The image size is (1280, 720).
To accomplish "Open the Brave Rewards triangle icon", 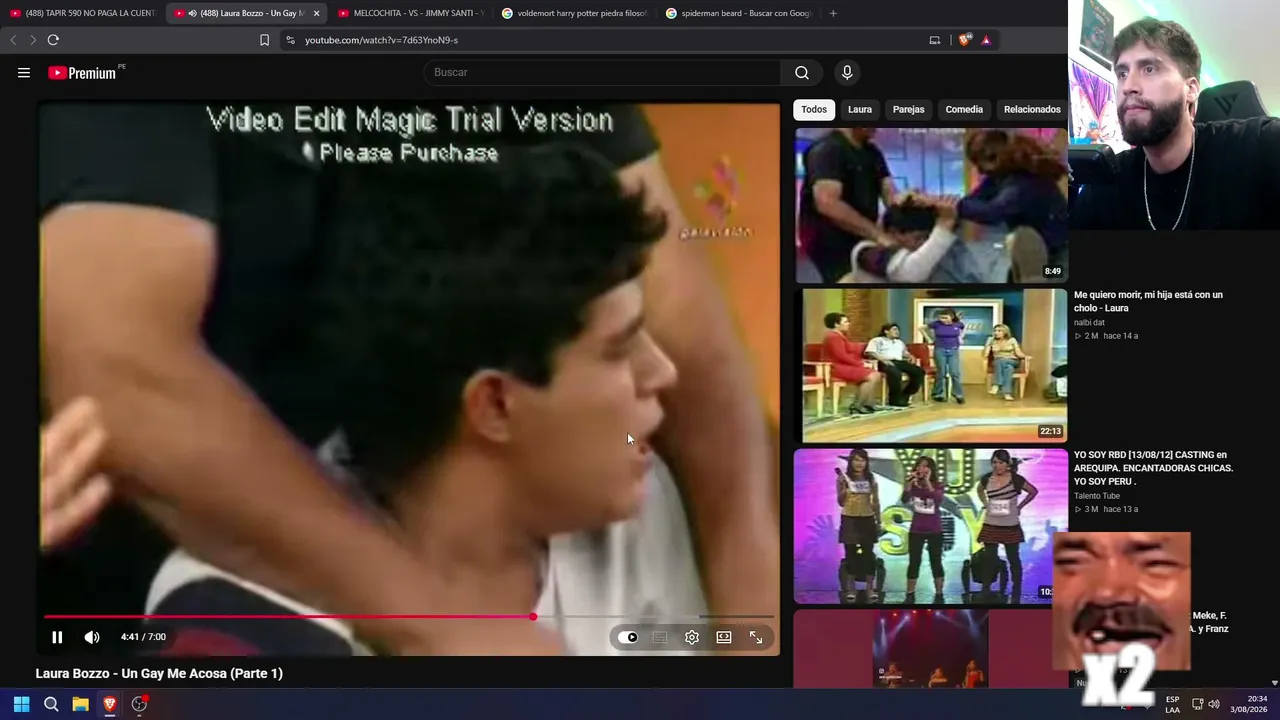I will (x=986, y=40).
